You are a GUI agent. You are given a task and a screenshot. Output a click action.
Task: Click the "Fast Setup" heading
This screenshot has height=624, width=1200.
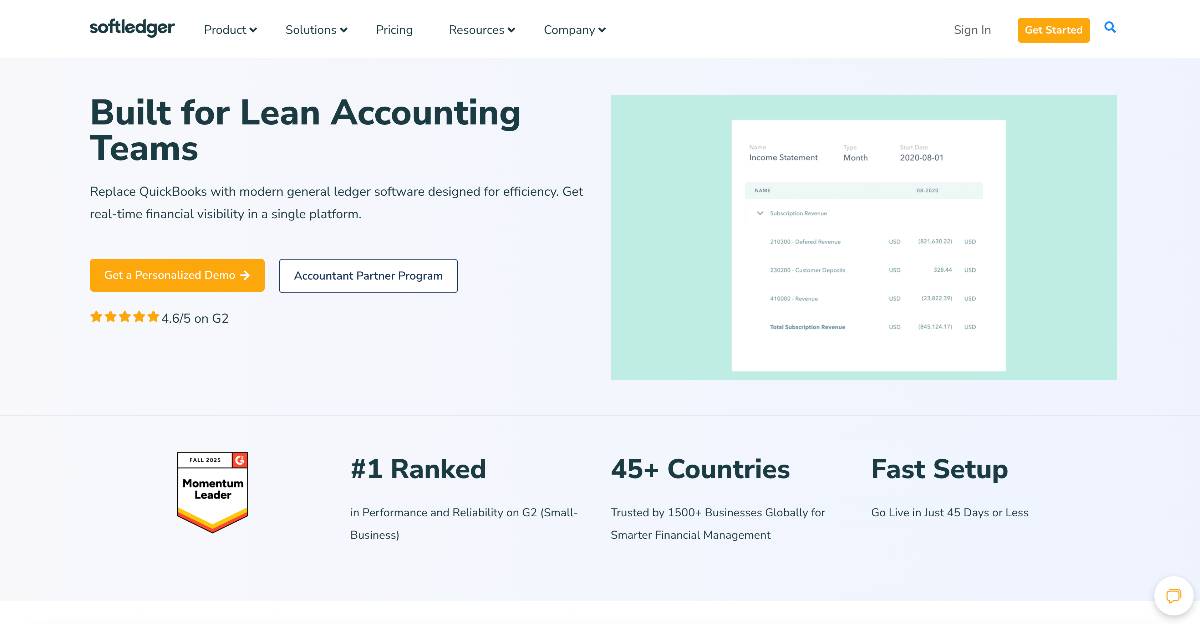[939, 469]
